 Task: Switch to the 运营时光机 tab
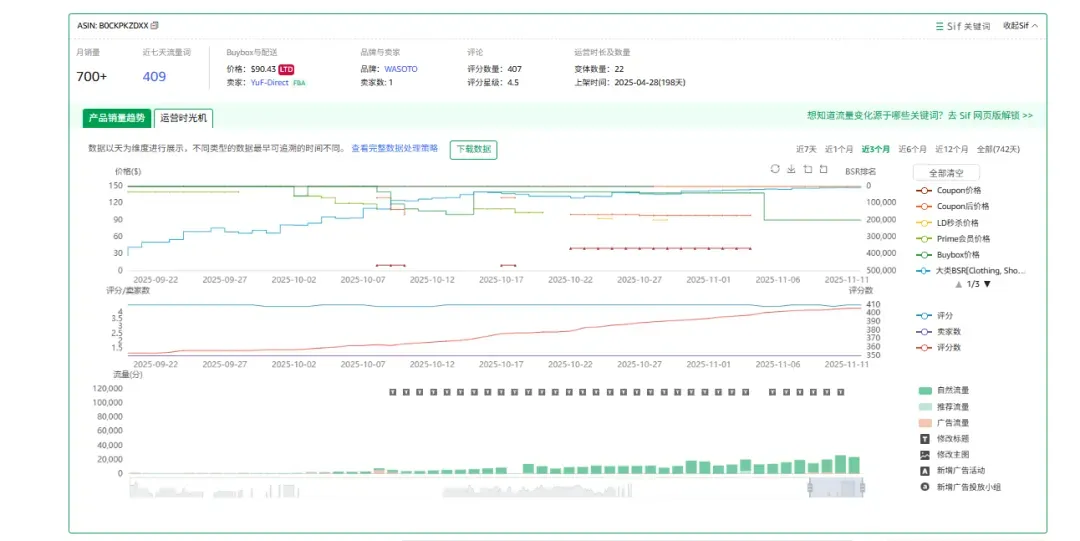point(183,118)
